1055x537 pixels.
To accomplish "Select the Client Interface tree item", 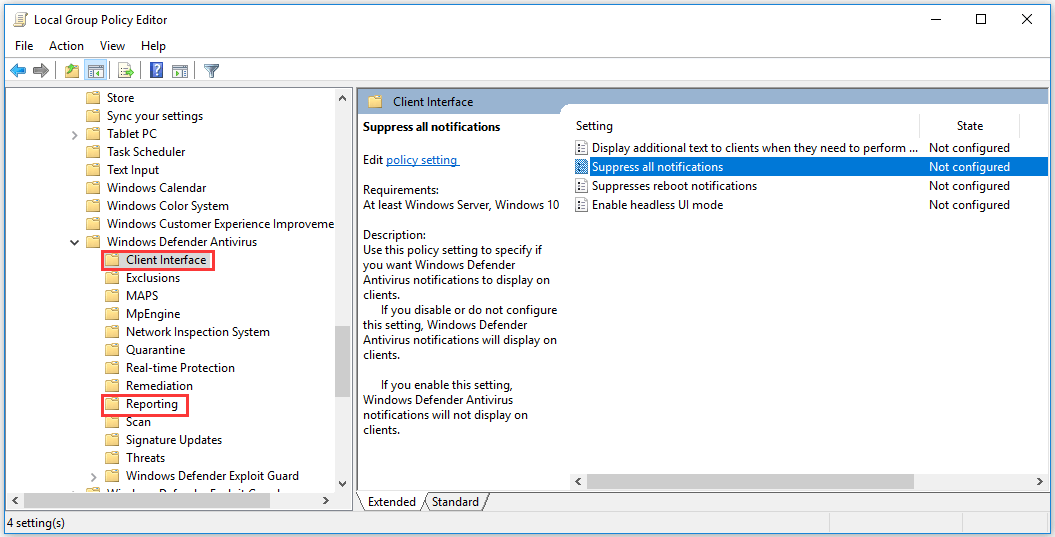I will (166, 260).
